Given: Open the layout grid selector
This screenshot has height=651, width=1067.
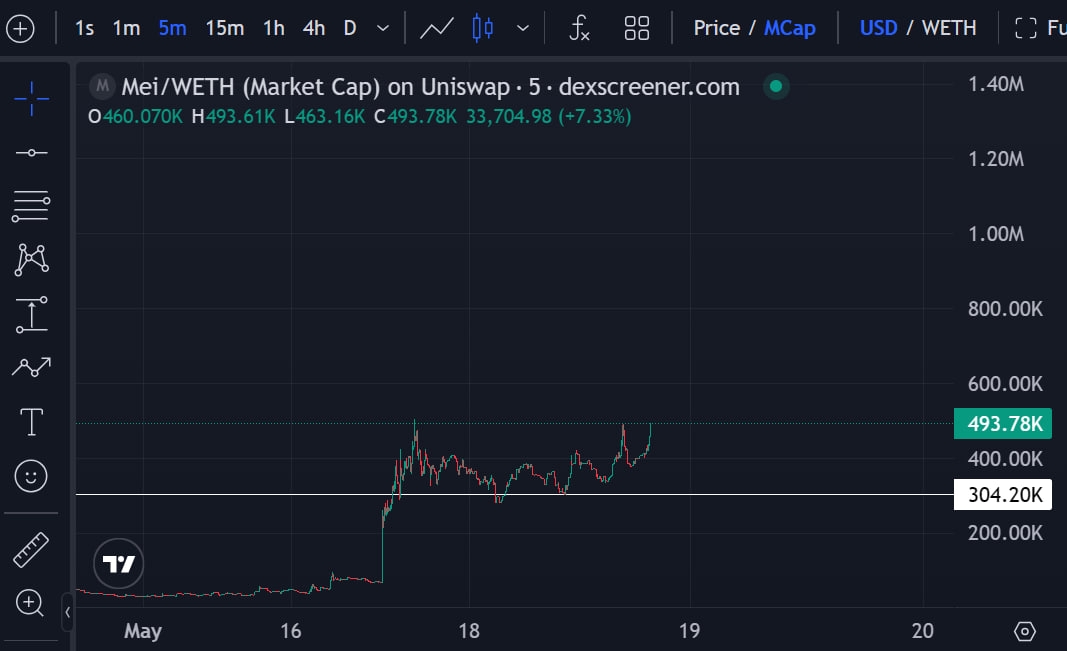Looking at the screenshot, I should (636, 29).
